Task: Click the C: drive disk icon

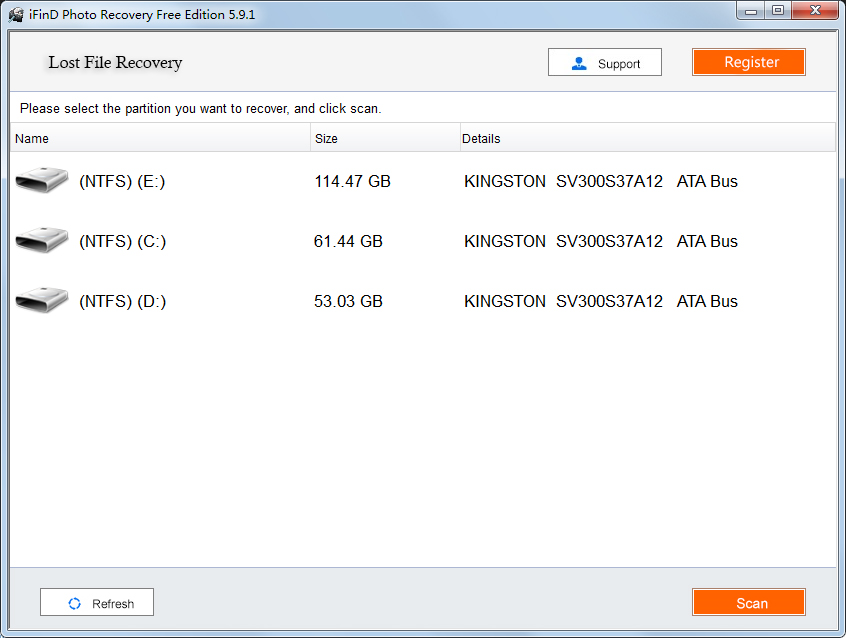Action: [x=42, y=241]
